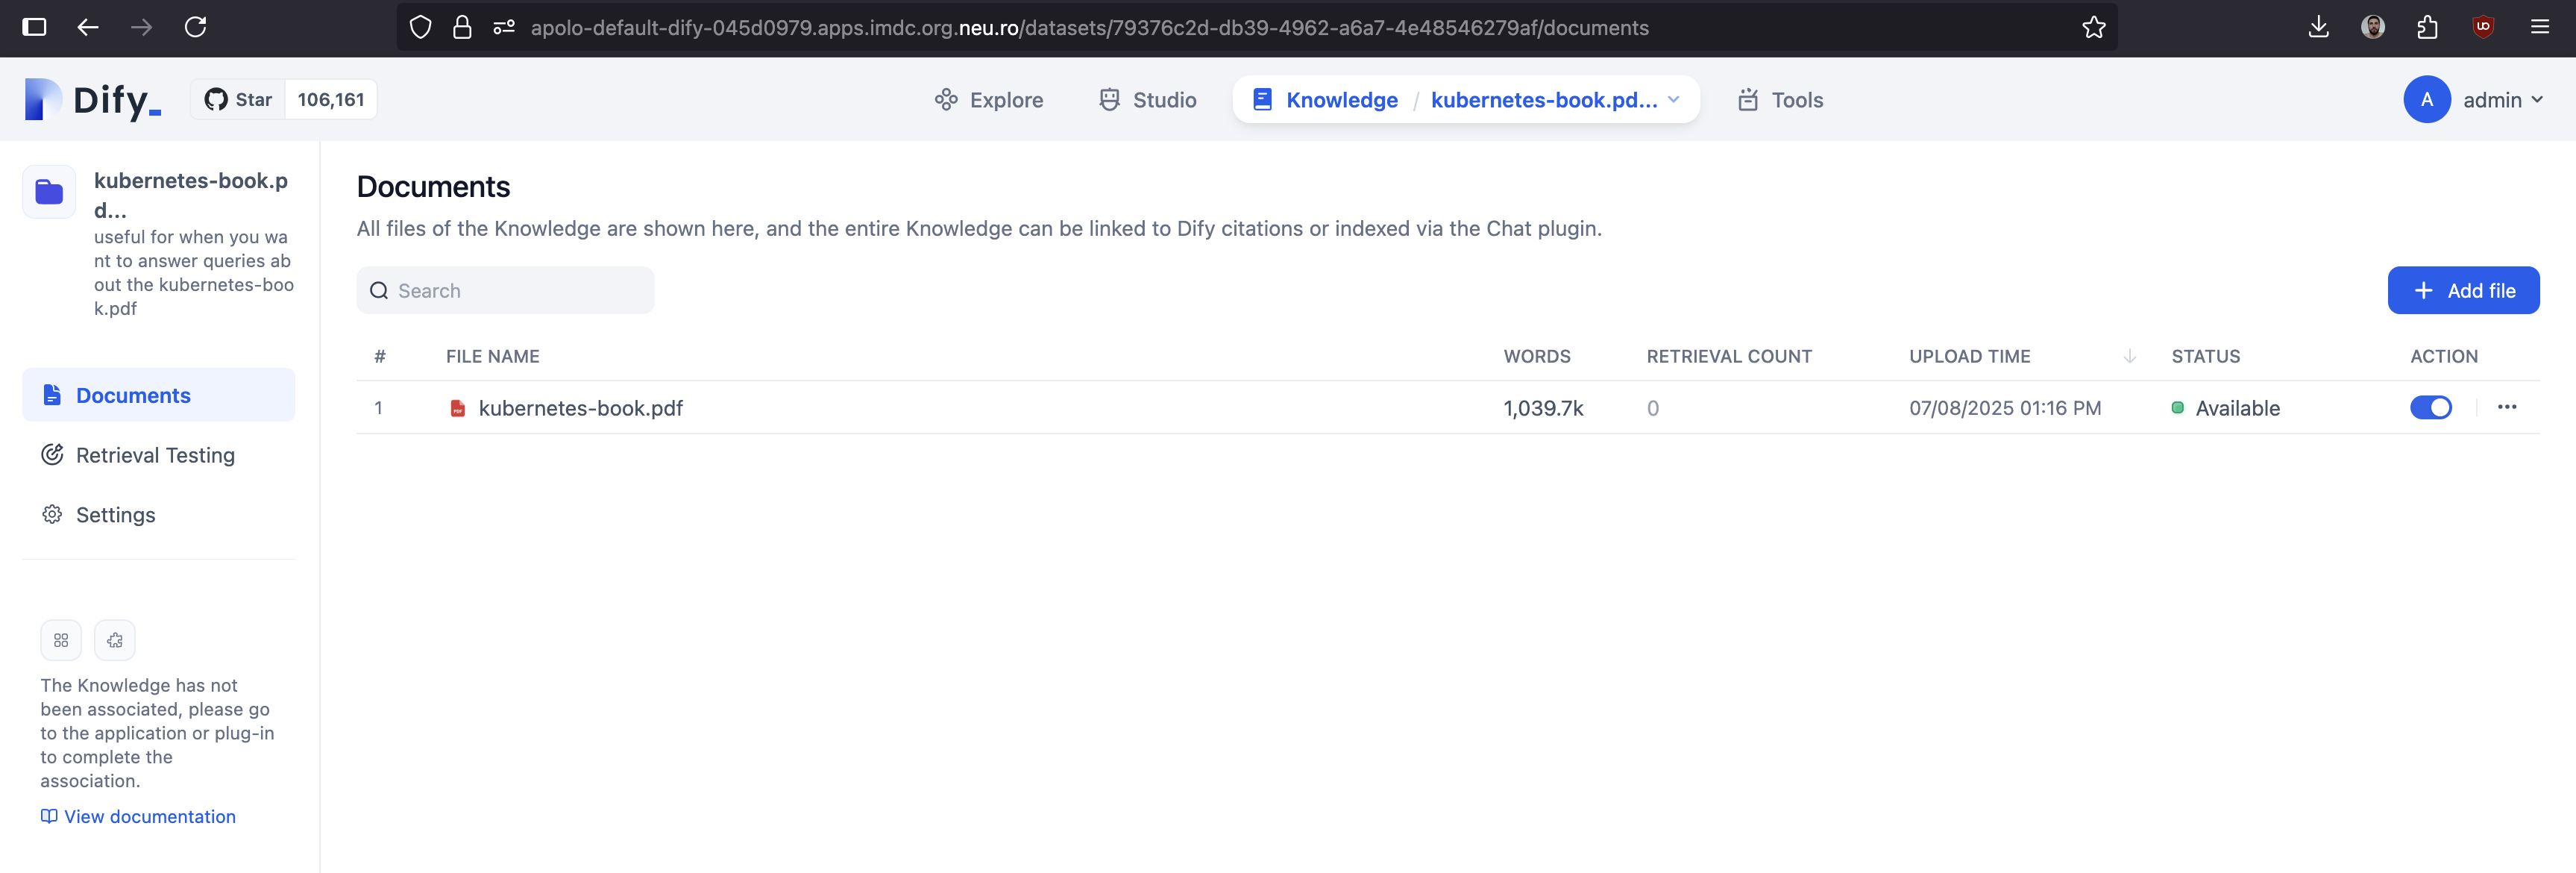
Task: Click the Add file button
Action: (x=2462, y=291)
